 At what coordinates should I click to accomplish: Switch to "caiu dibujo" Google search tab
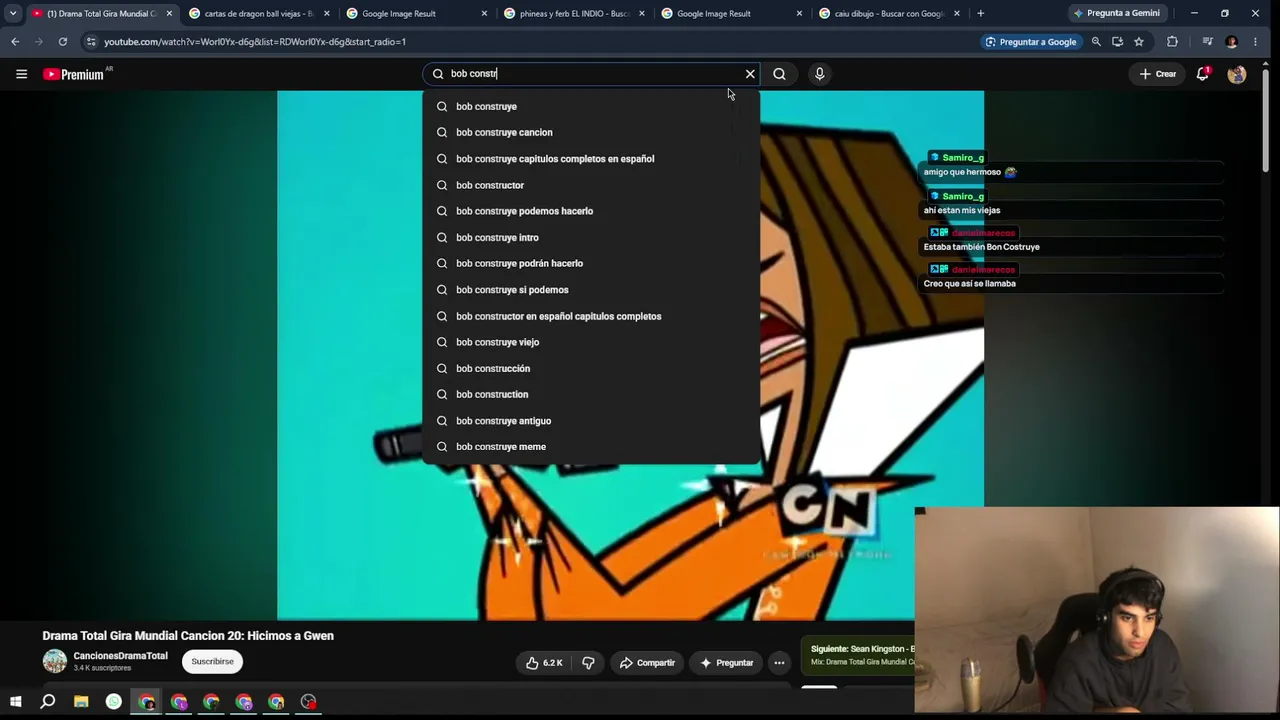[x=888, y=14]
